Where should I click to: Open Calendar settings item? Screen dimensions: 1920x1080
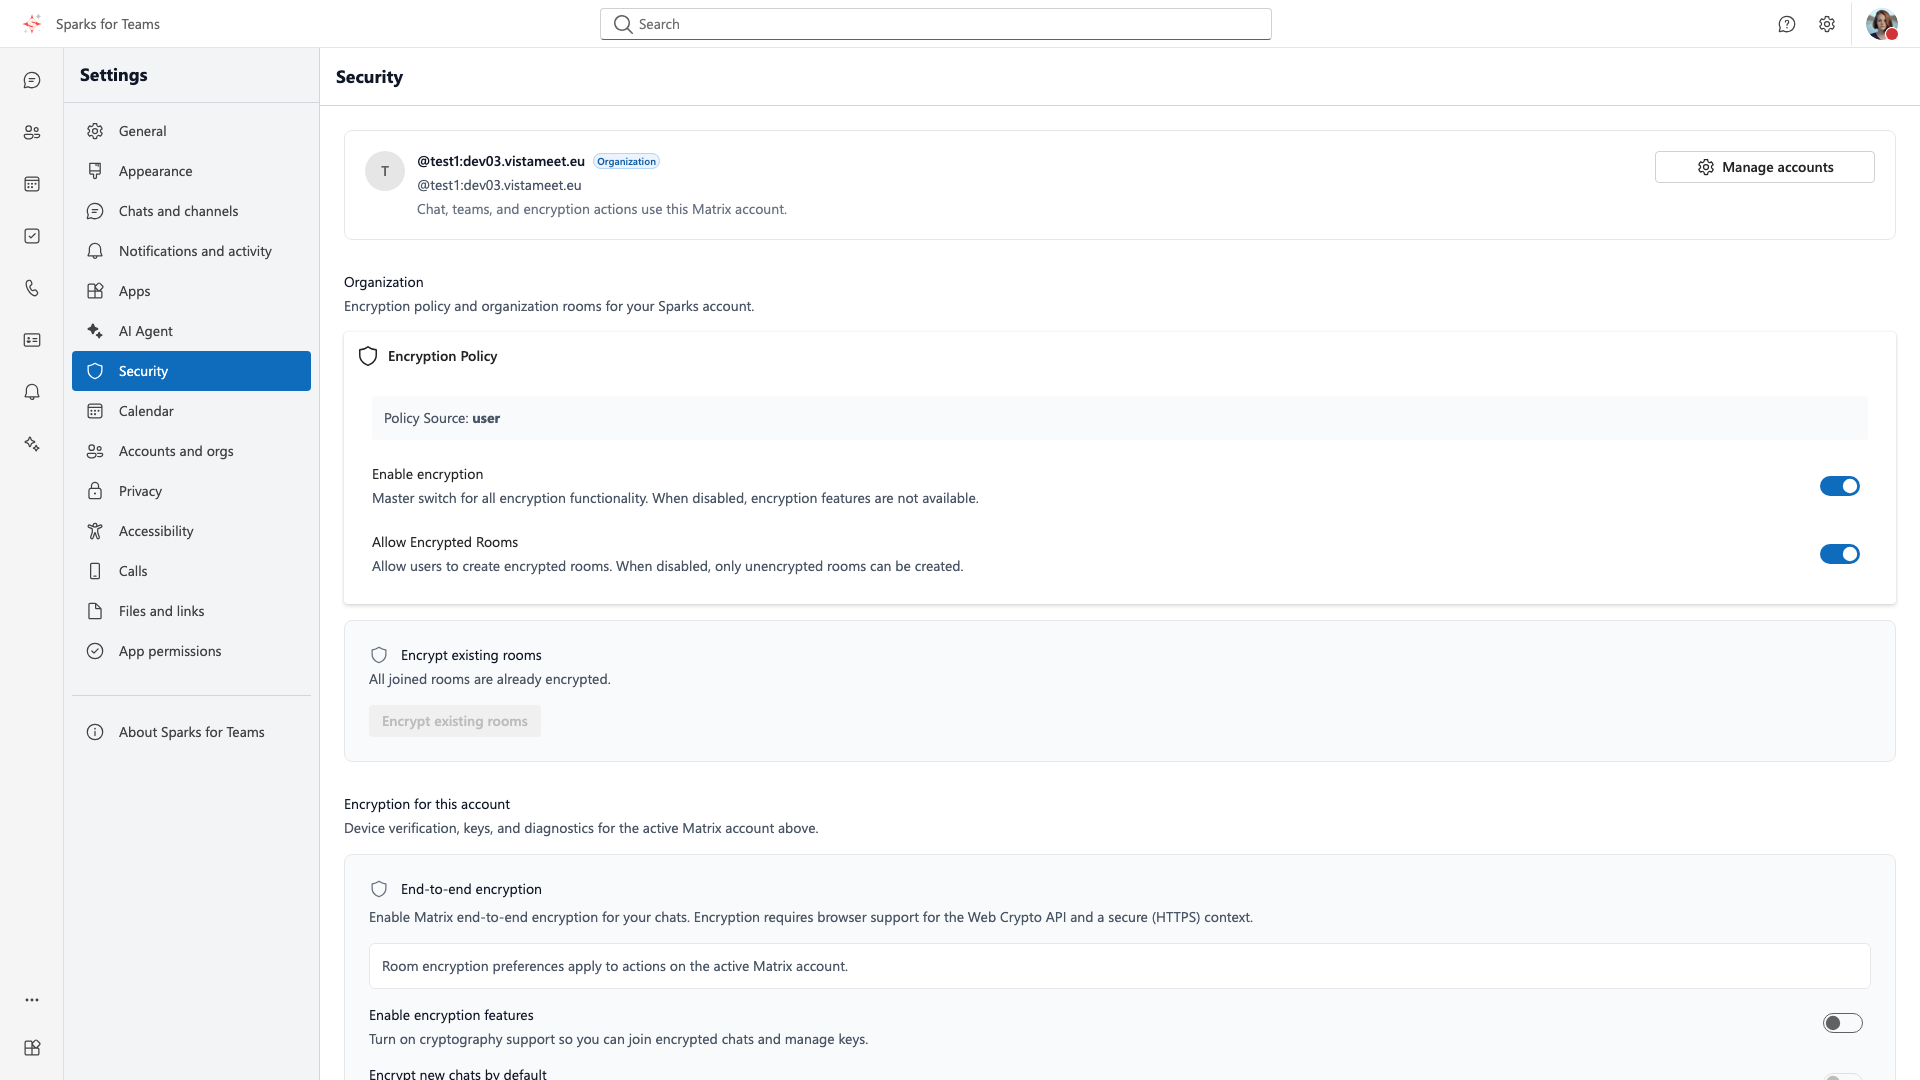[191, 411]
